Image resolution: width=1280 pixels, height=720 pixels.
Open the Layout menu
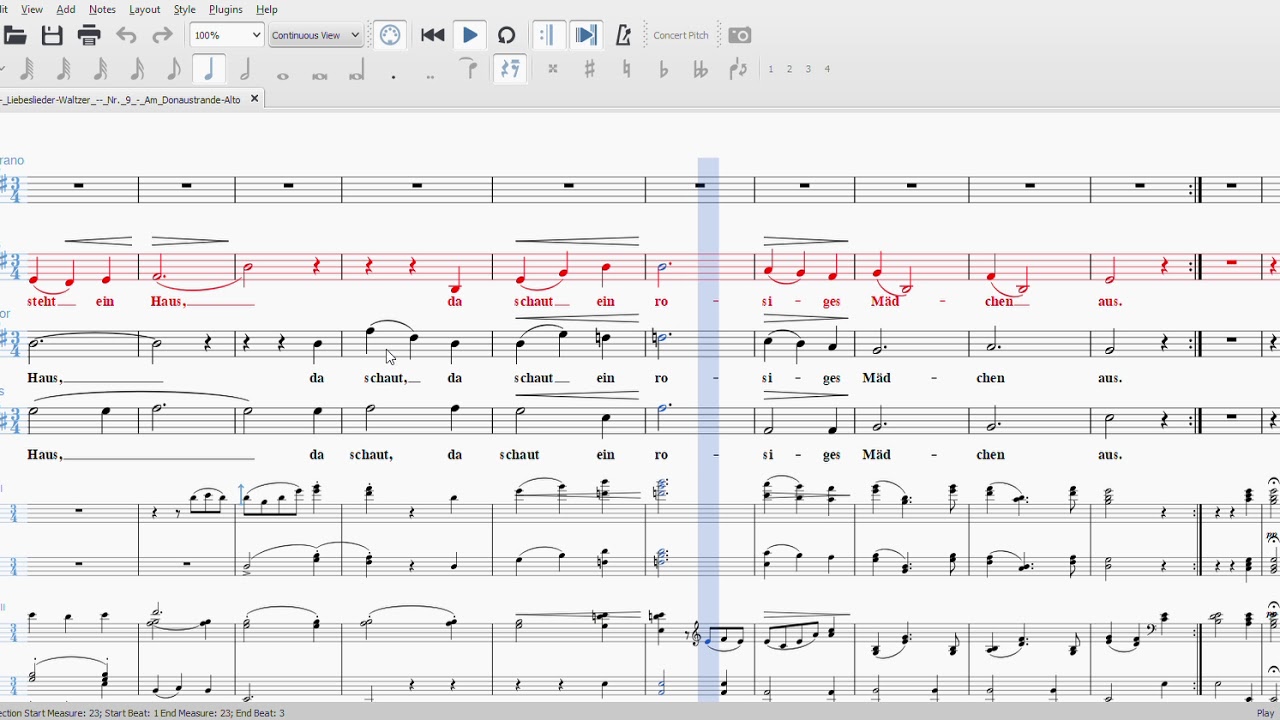[145, 9]
